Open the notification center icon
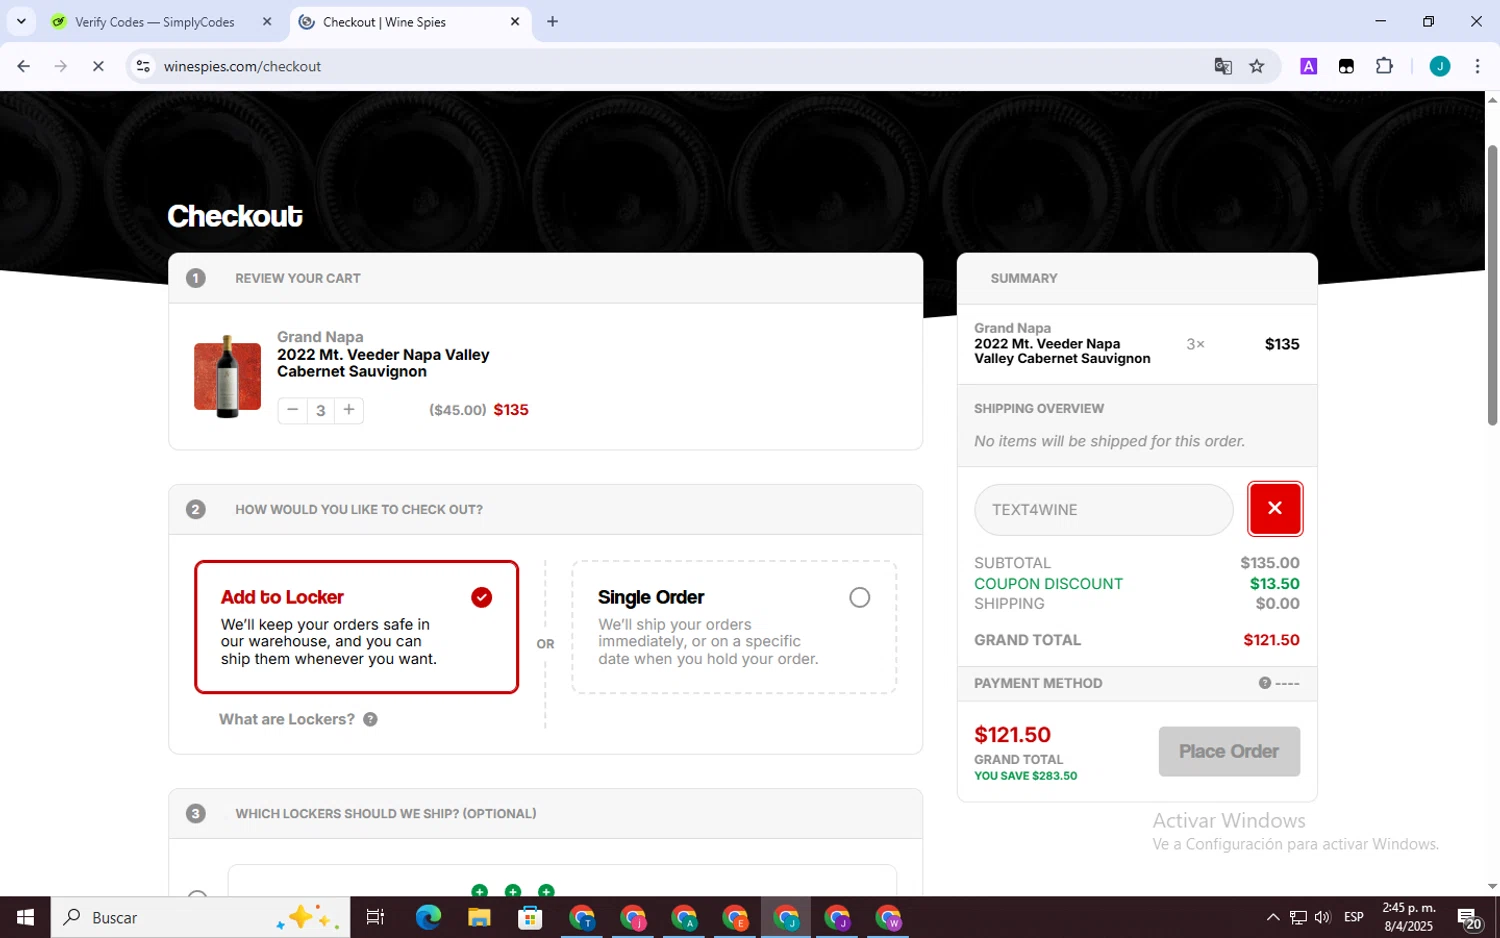 pyautogui.click(x=1470, y=917)
